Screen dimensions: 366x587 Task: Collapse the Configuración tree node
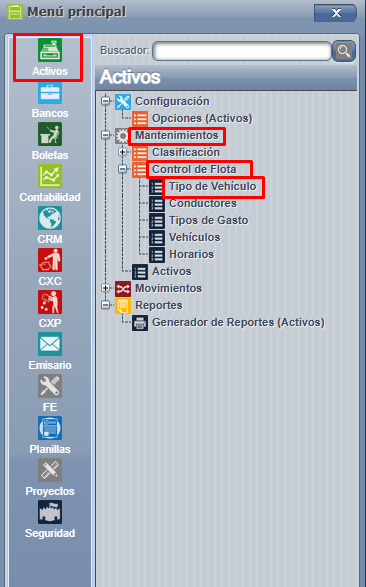click(x=106, y=101)
